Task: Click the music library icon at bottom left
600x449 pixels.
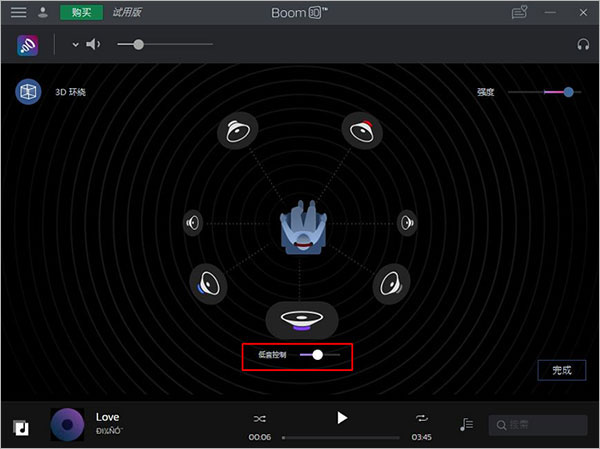Action: [21, 428]
